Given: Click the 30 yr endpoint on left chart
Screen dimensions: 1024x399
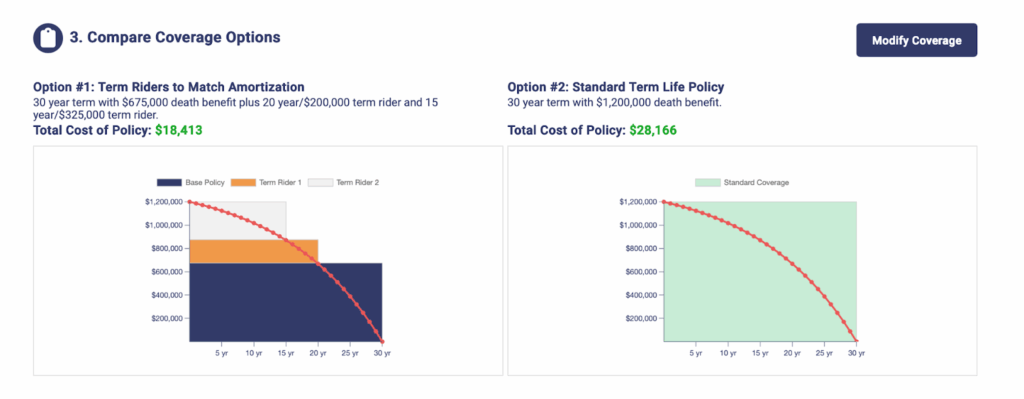Looking at the screenshot, I should pyautogui.click(x=382, y=341).
